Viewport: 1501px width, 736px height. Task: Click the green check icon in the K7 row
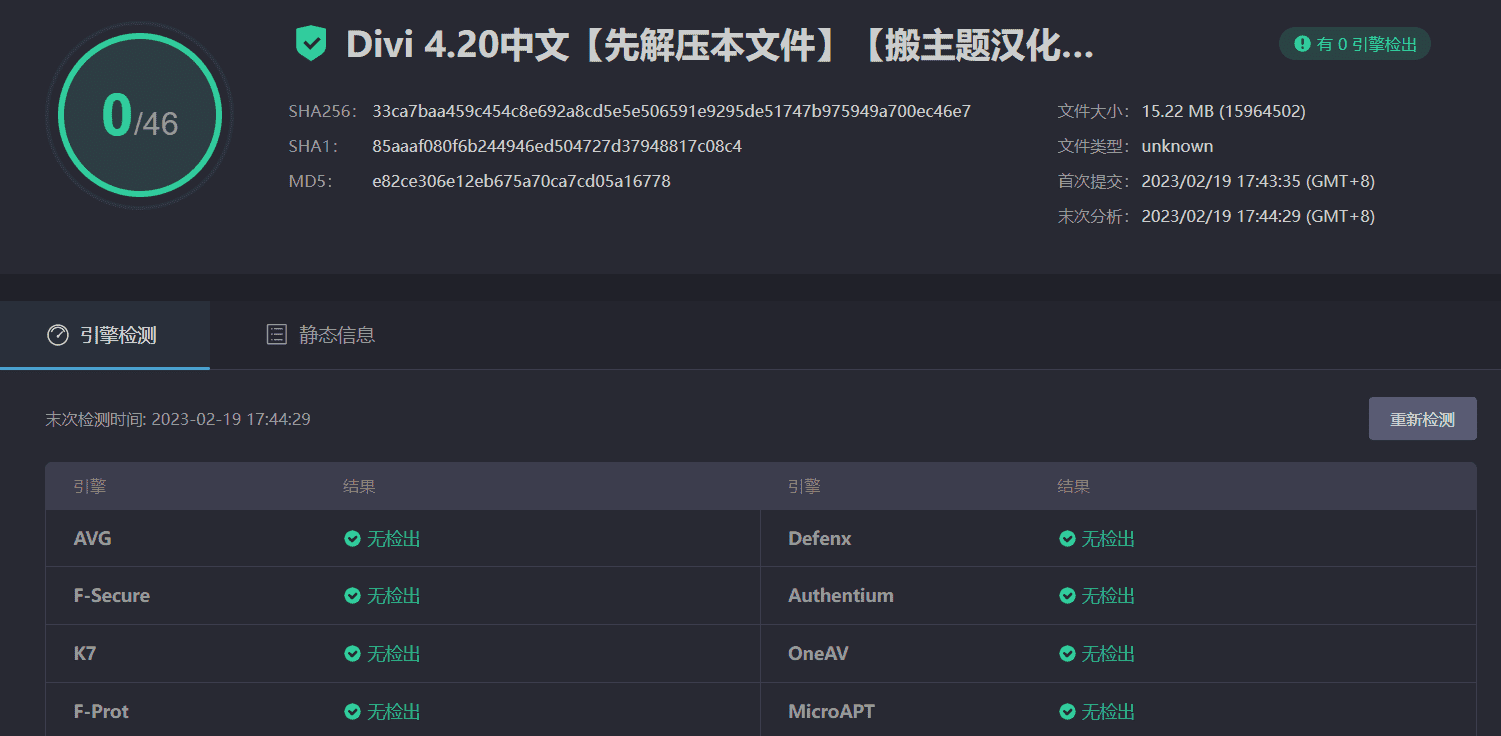(x=352, y=654)
